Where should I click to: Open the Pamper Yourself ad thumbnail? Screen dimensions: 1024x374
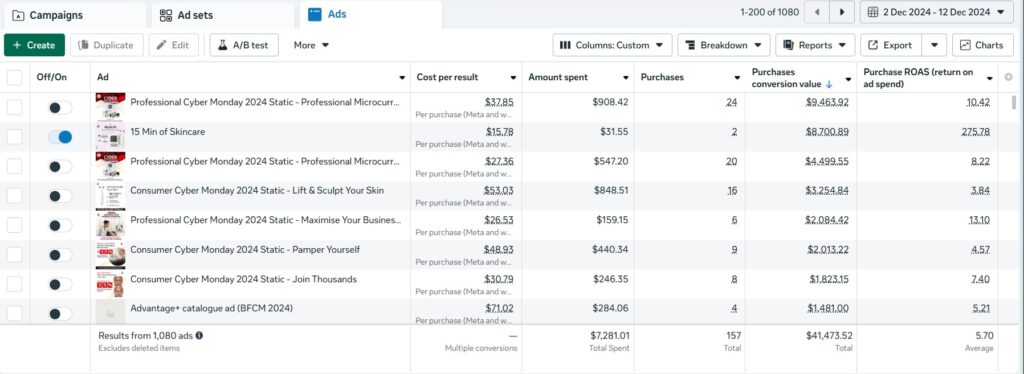pyautogui.click(x=110, y=255)
